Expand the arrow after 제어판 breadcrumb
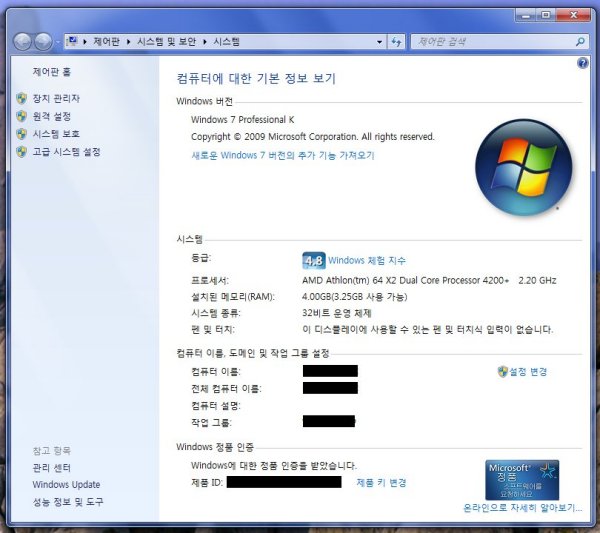The width and height of the screenshot is (600, 533). (x=129, y=41)
